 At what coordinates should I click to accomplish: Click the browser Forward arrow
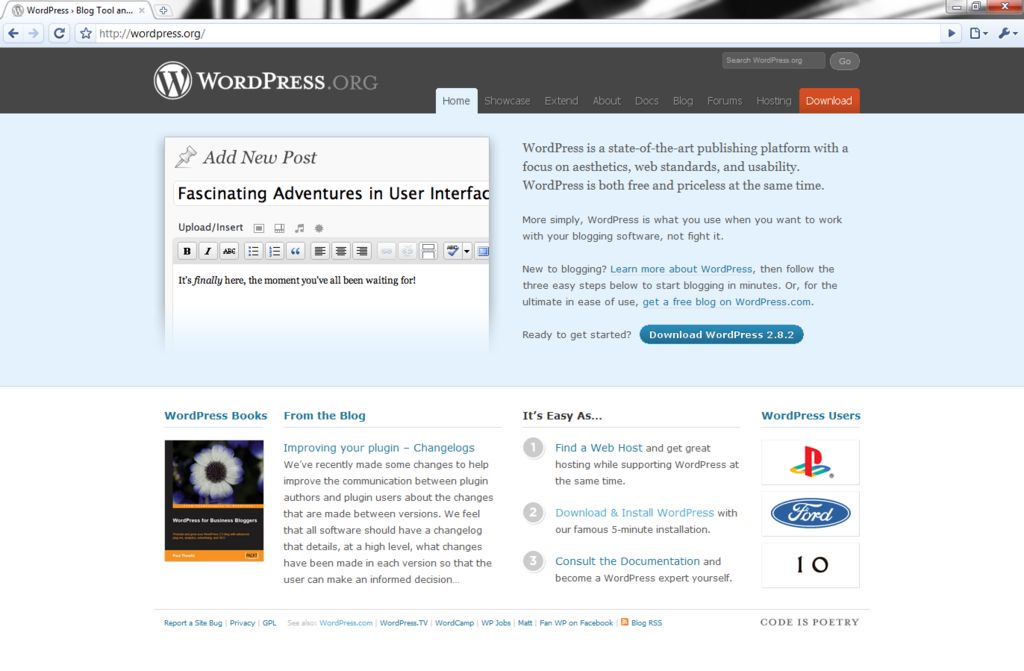click(33, 33)
